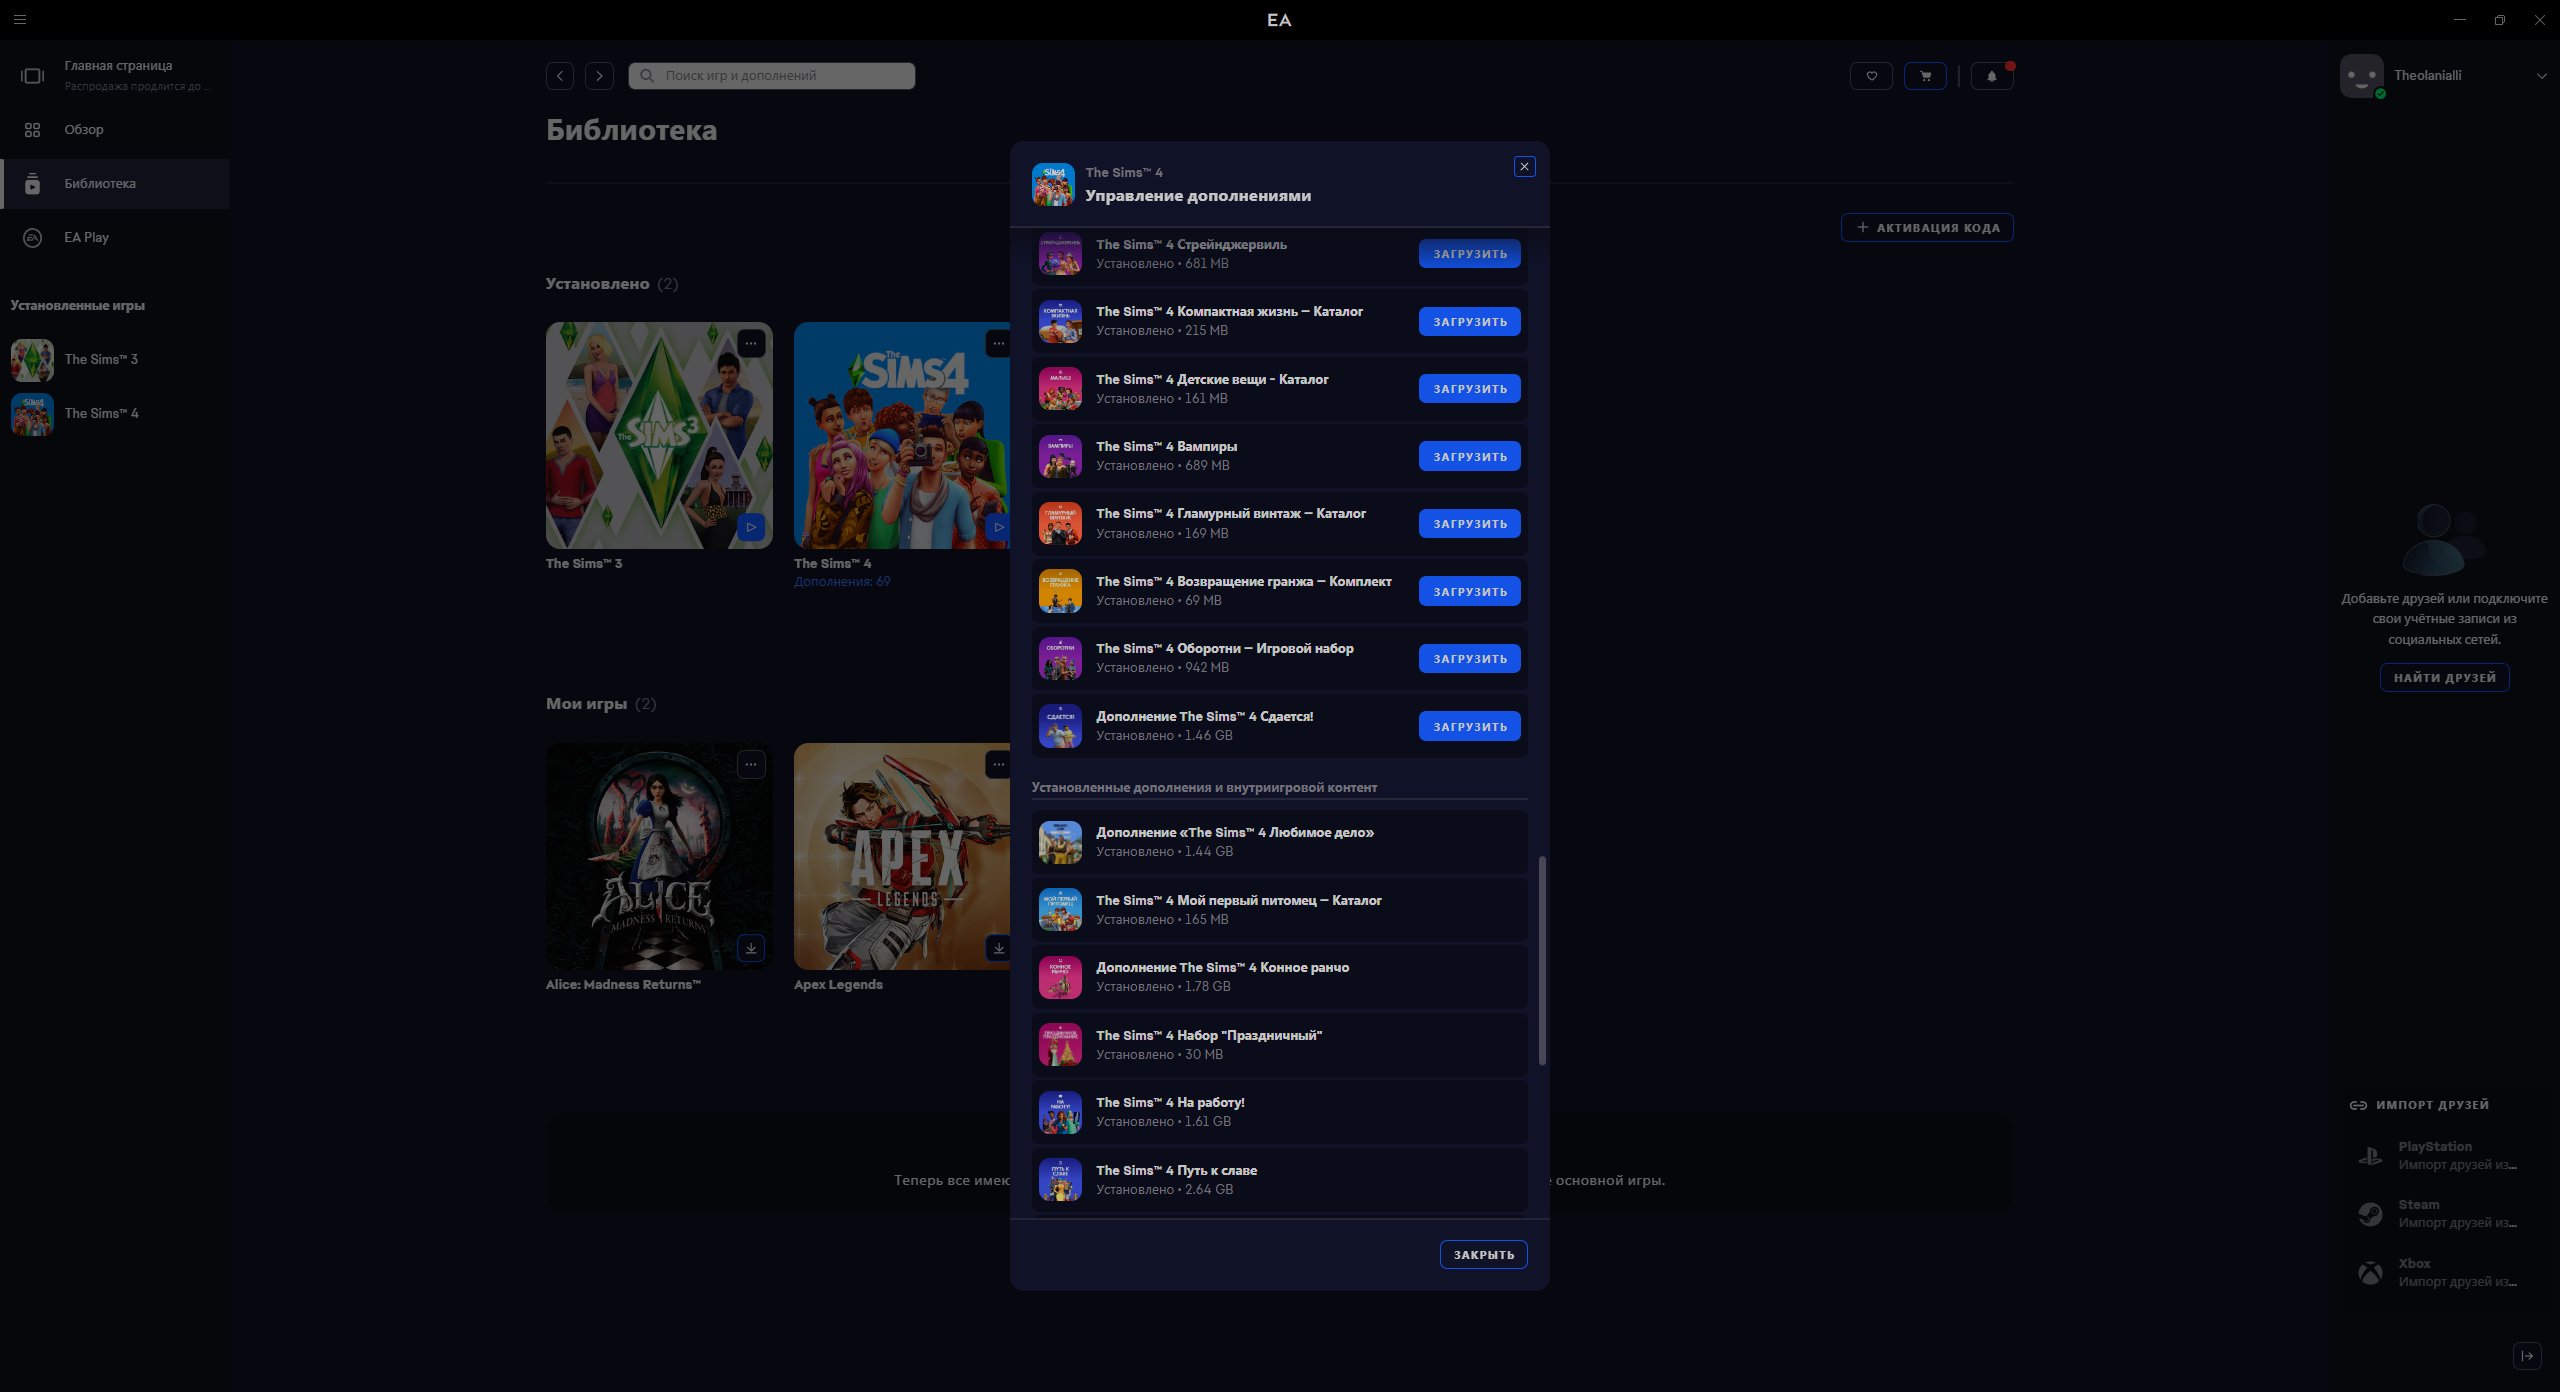The image size is (2560, 1392).
Task: Click the Конное ранчо pack icon
Action: pyautogui.click(x=1060, y=977)
